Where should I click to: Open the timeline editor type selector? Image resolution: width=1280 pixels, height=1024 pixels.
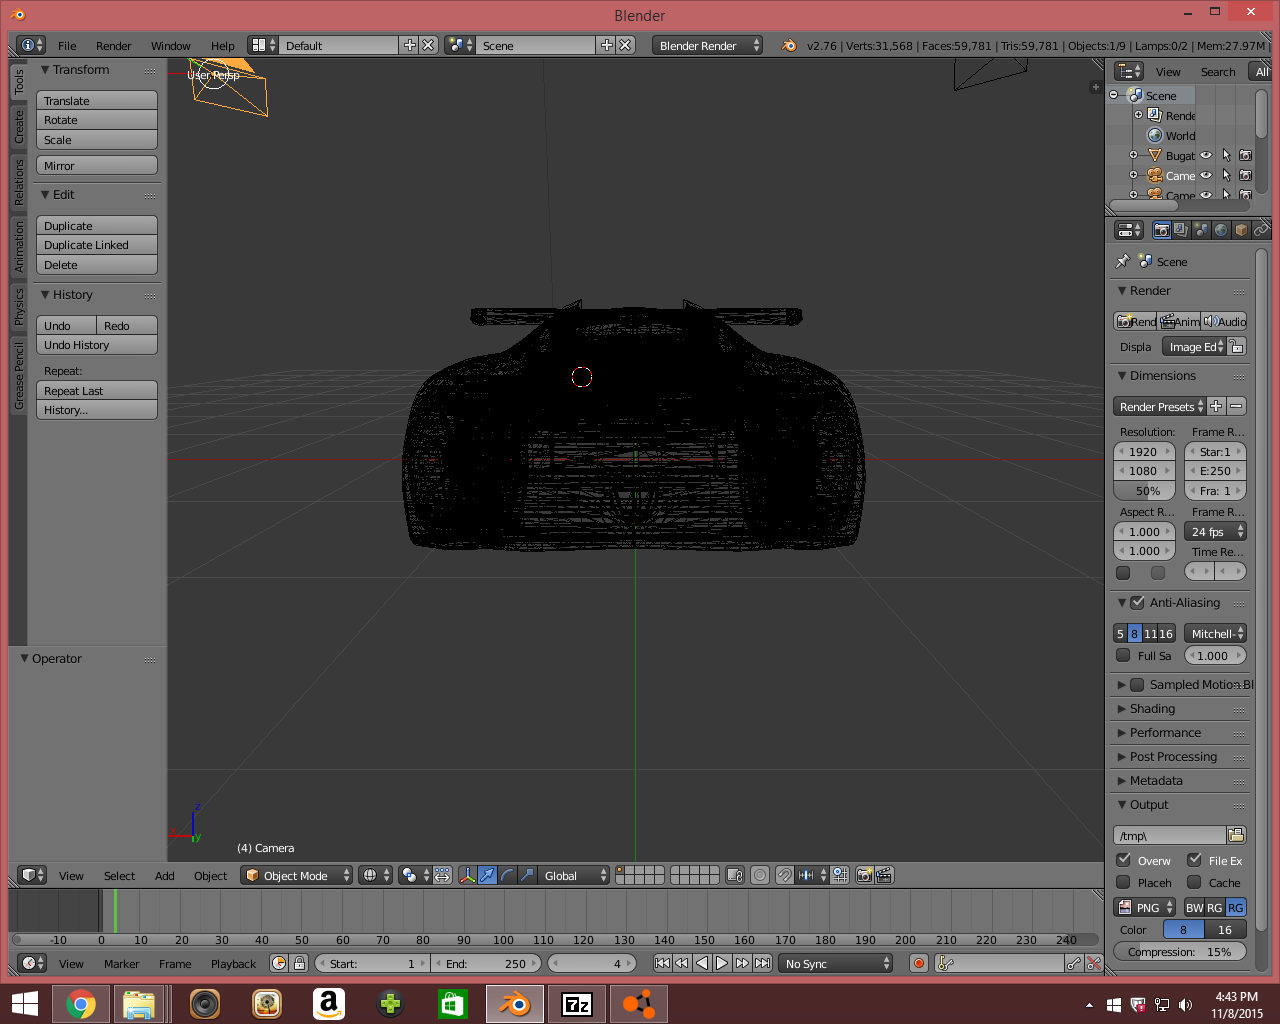[33, 963]
